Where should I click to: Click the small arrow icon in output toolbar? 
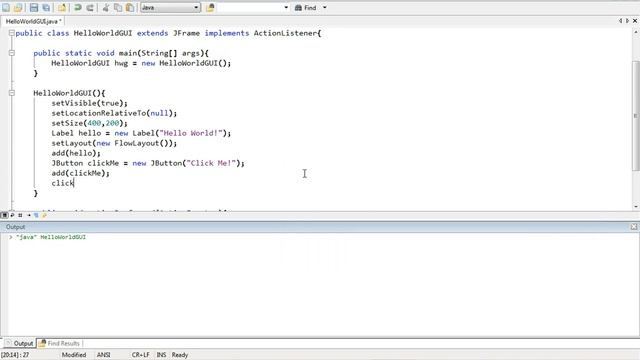(29, 215)
